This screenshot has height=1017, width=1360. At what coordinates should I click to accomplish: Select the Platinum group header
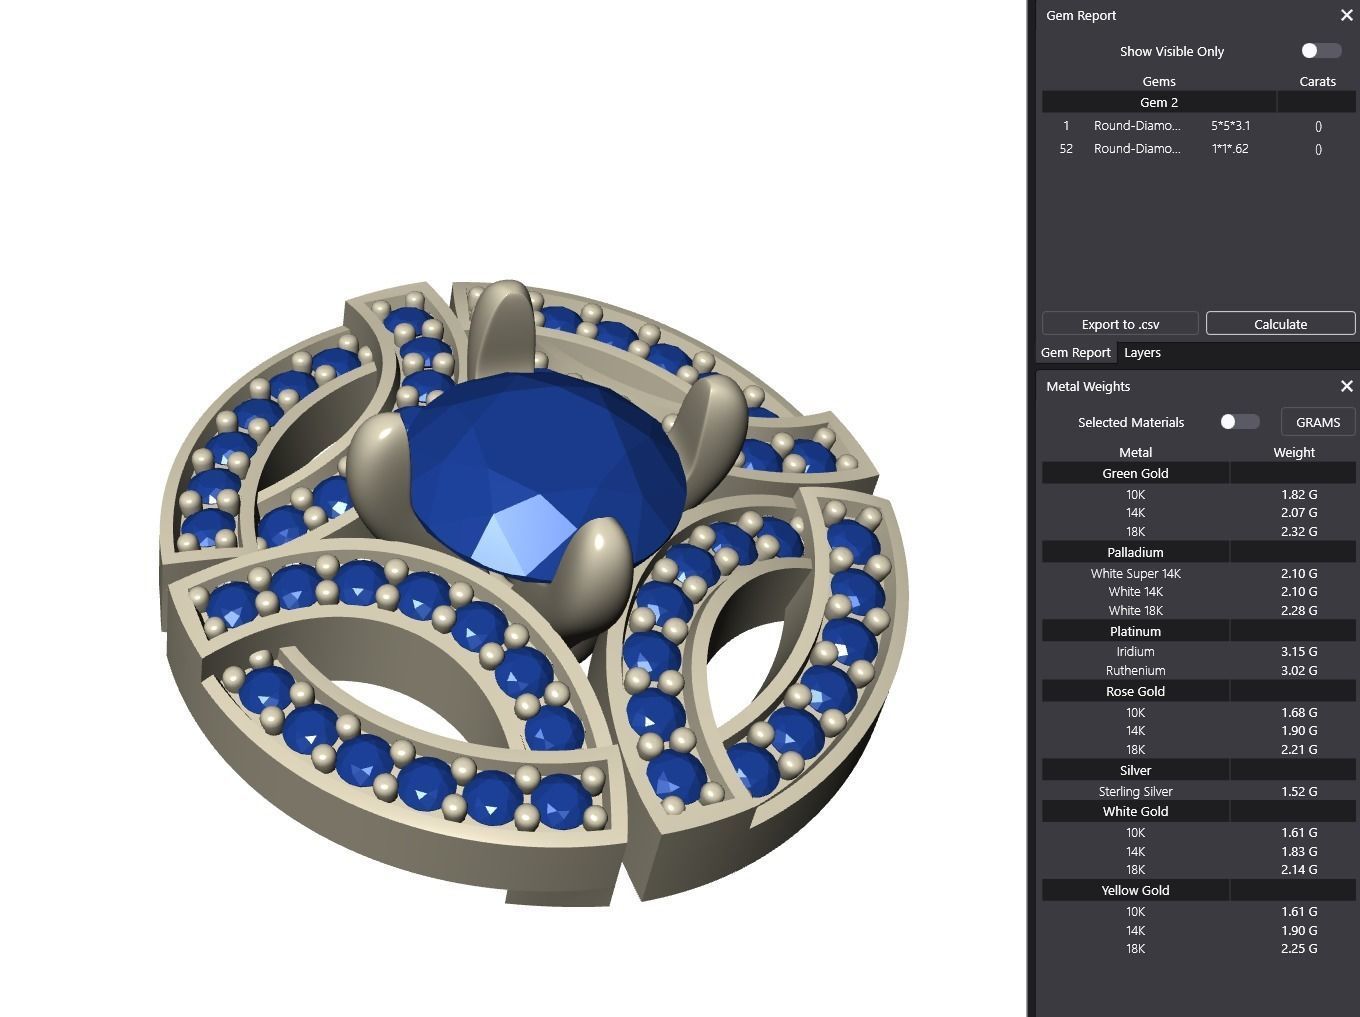[x=1198, y=631]
